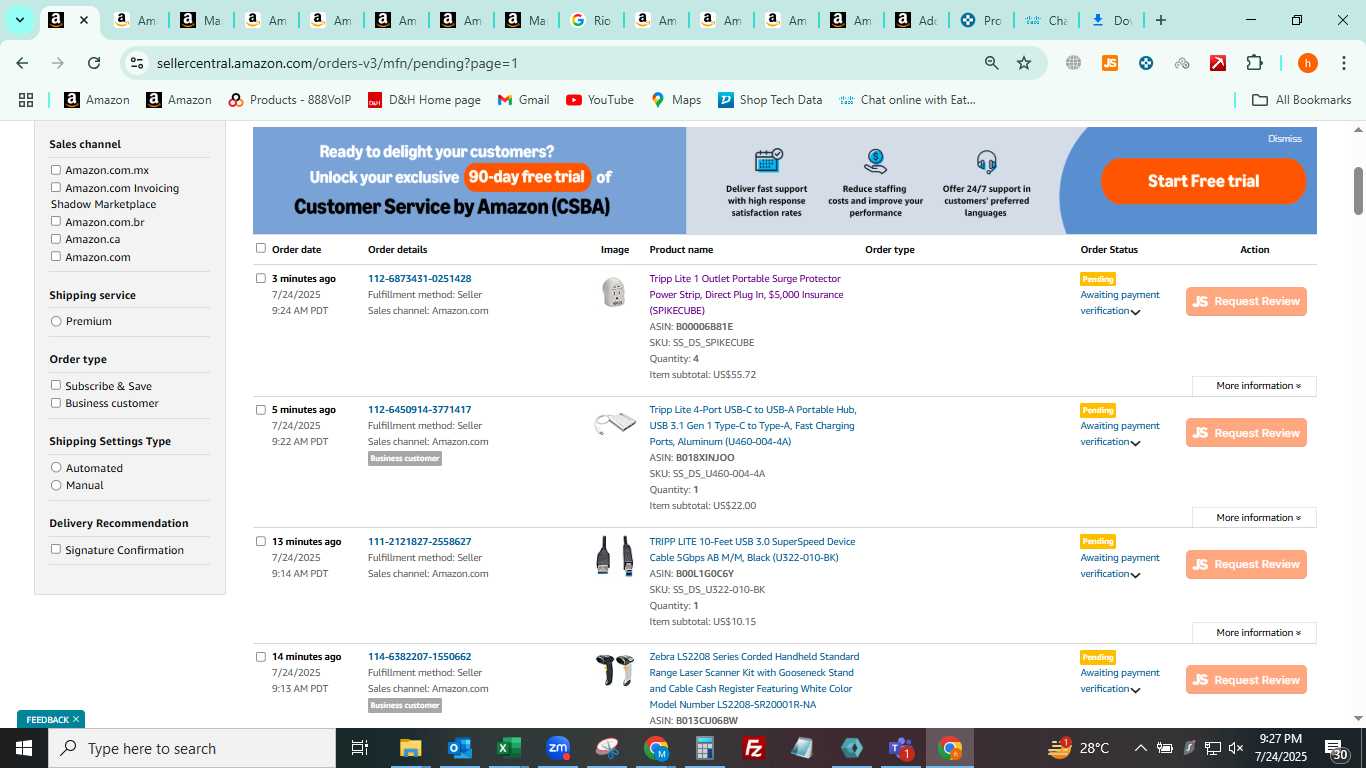Open Zebra LS2208 scanner product link
The height and width of the screenshot is (768, 1366).
[754, 680]
